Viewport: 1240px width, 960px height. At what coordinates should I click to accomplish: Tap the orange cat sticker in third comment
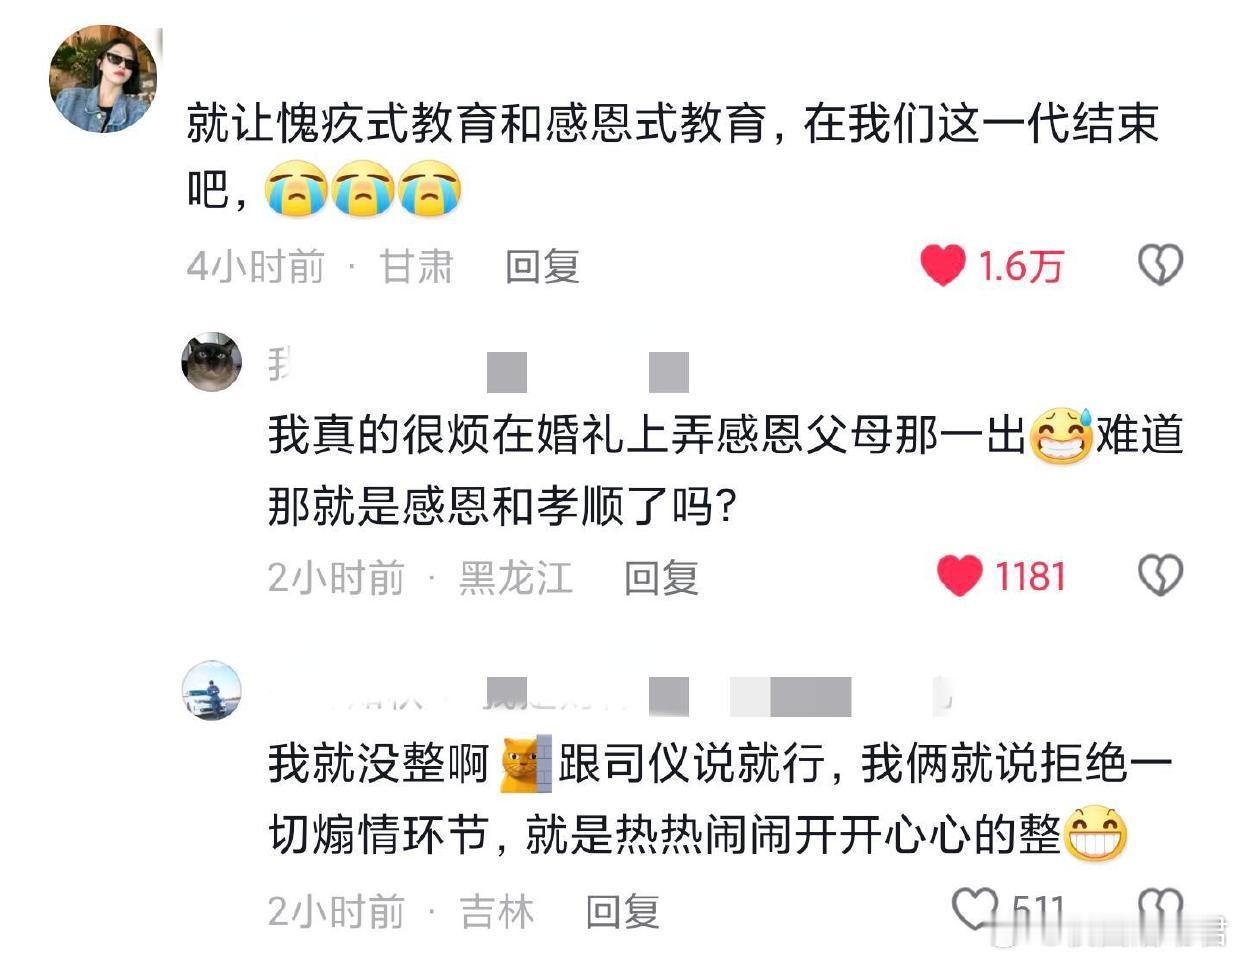(524, 765)
